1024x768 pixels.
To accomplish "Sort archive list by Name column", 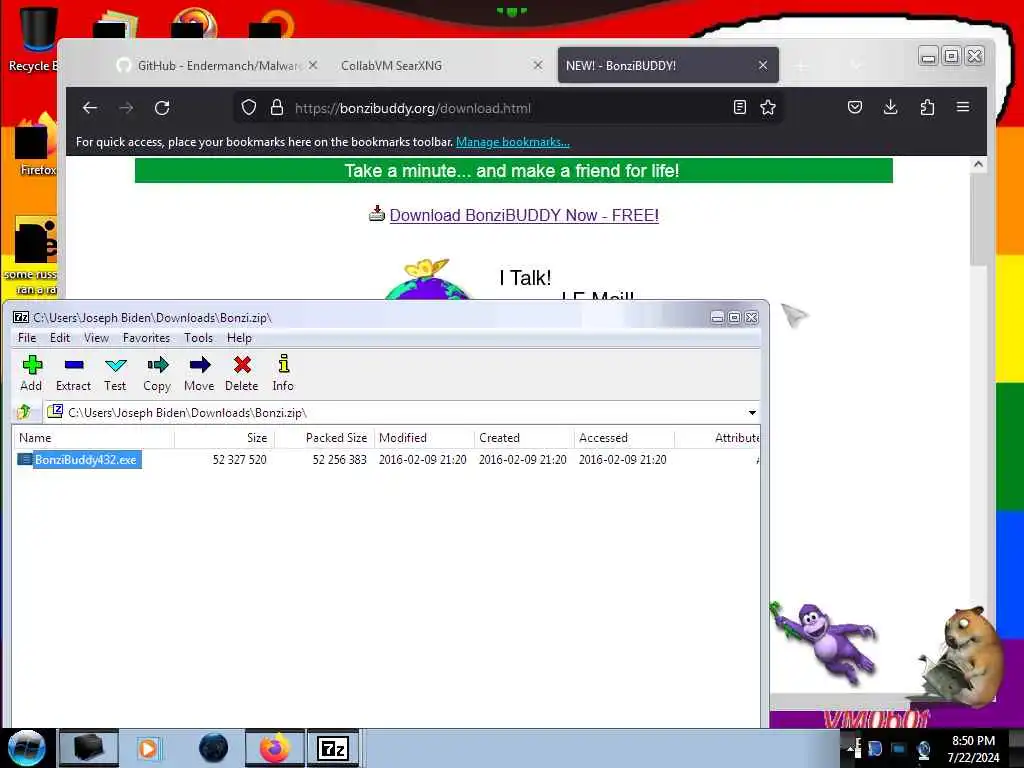I will [x=93, y=438].
